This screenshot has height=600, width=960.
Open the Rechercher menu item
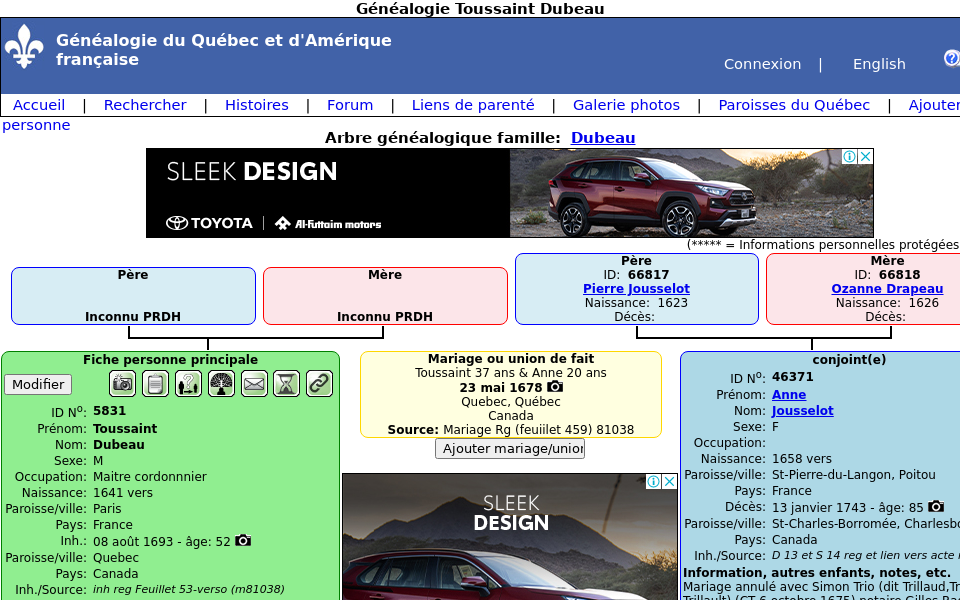point(145,104)
